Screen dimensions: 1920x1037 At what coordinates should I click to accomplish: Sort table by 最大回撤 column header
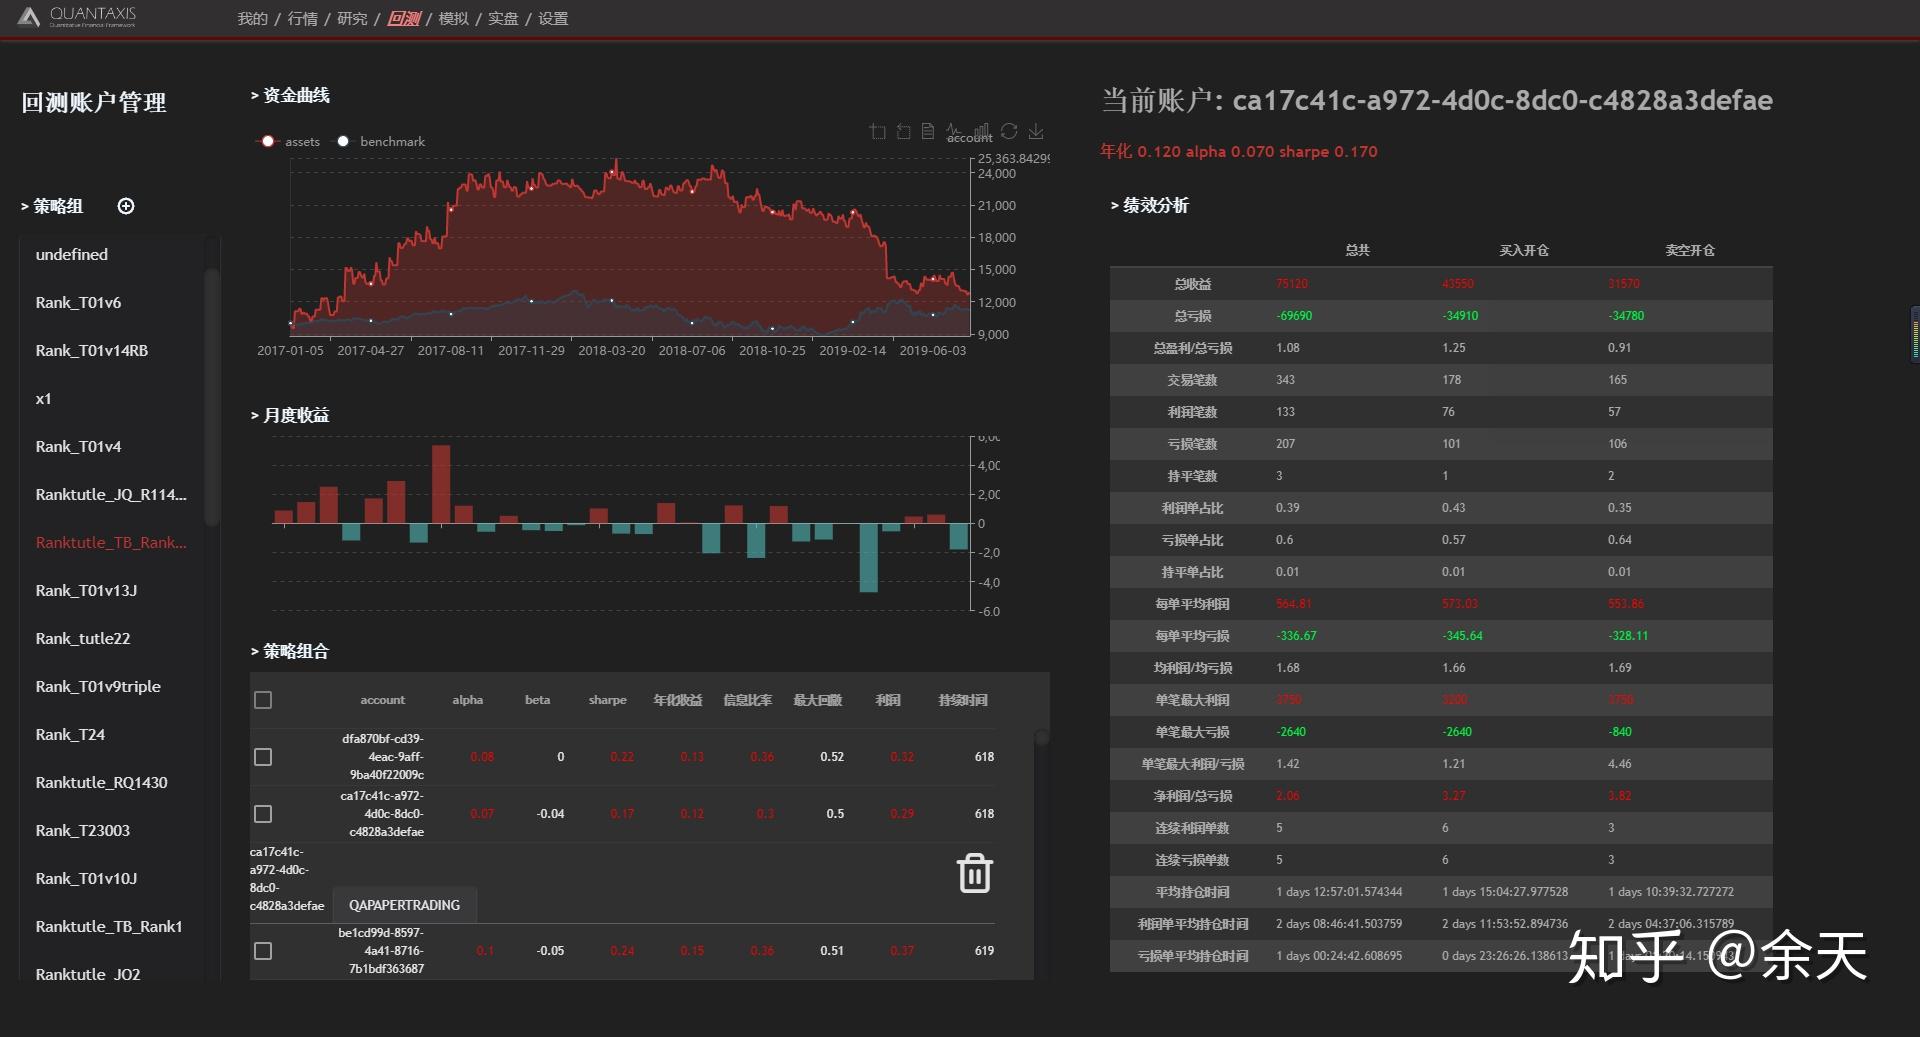(817, 700)
